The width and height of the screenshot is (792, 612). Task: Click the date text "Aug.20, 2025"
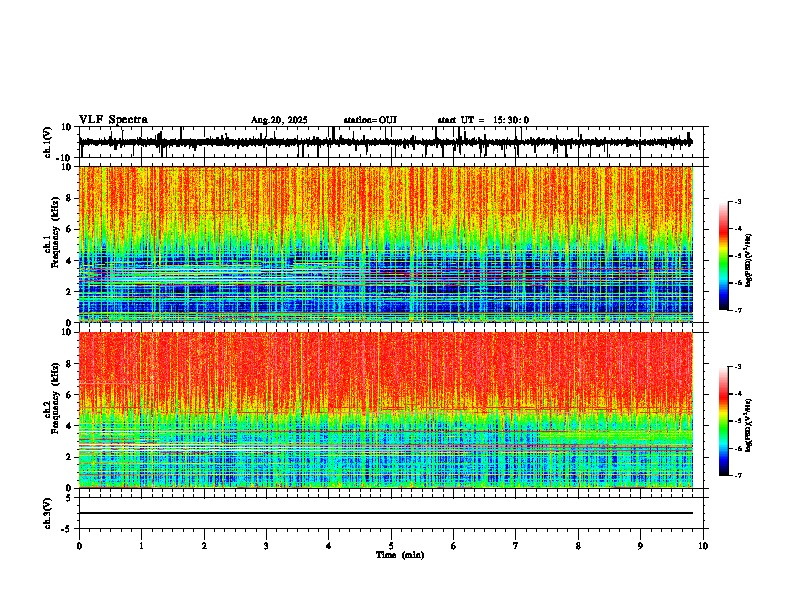click(x=279, y=120)
